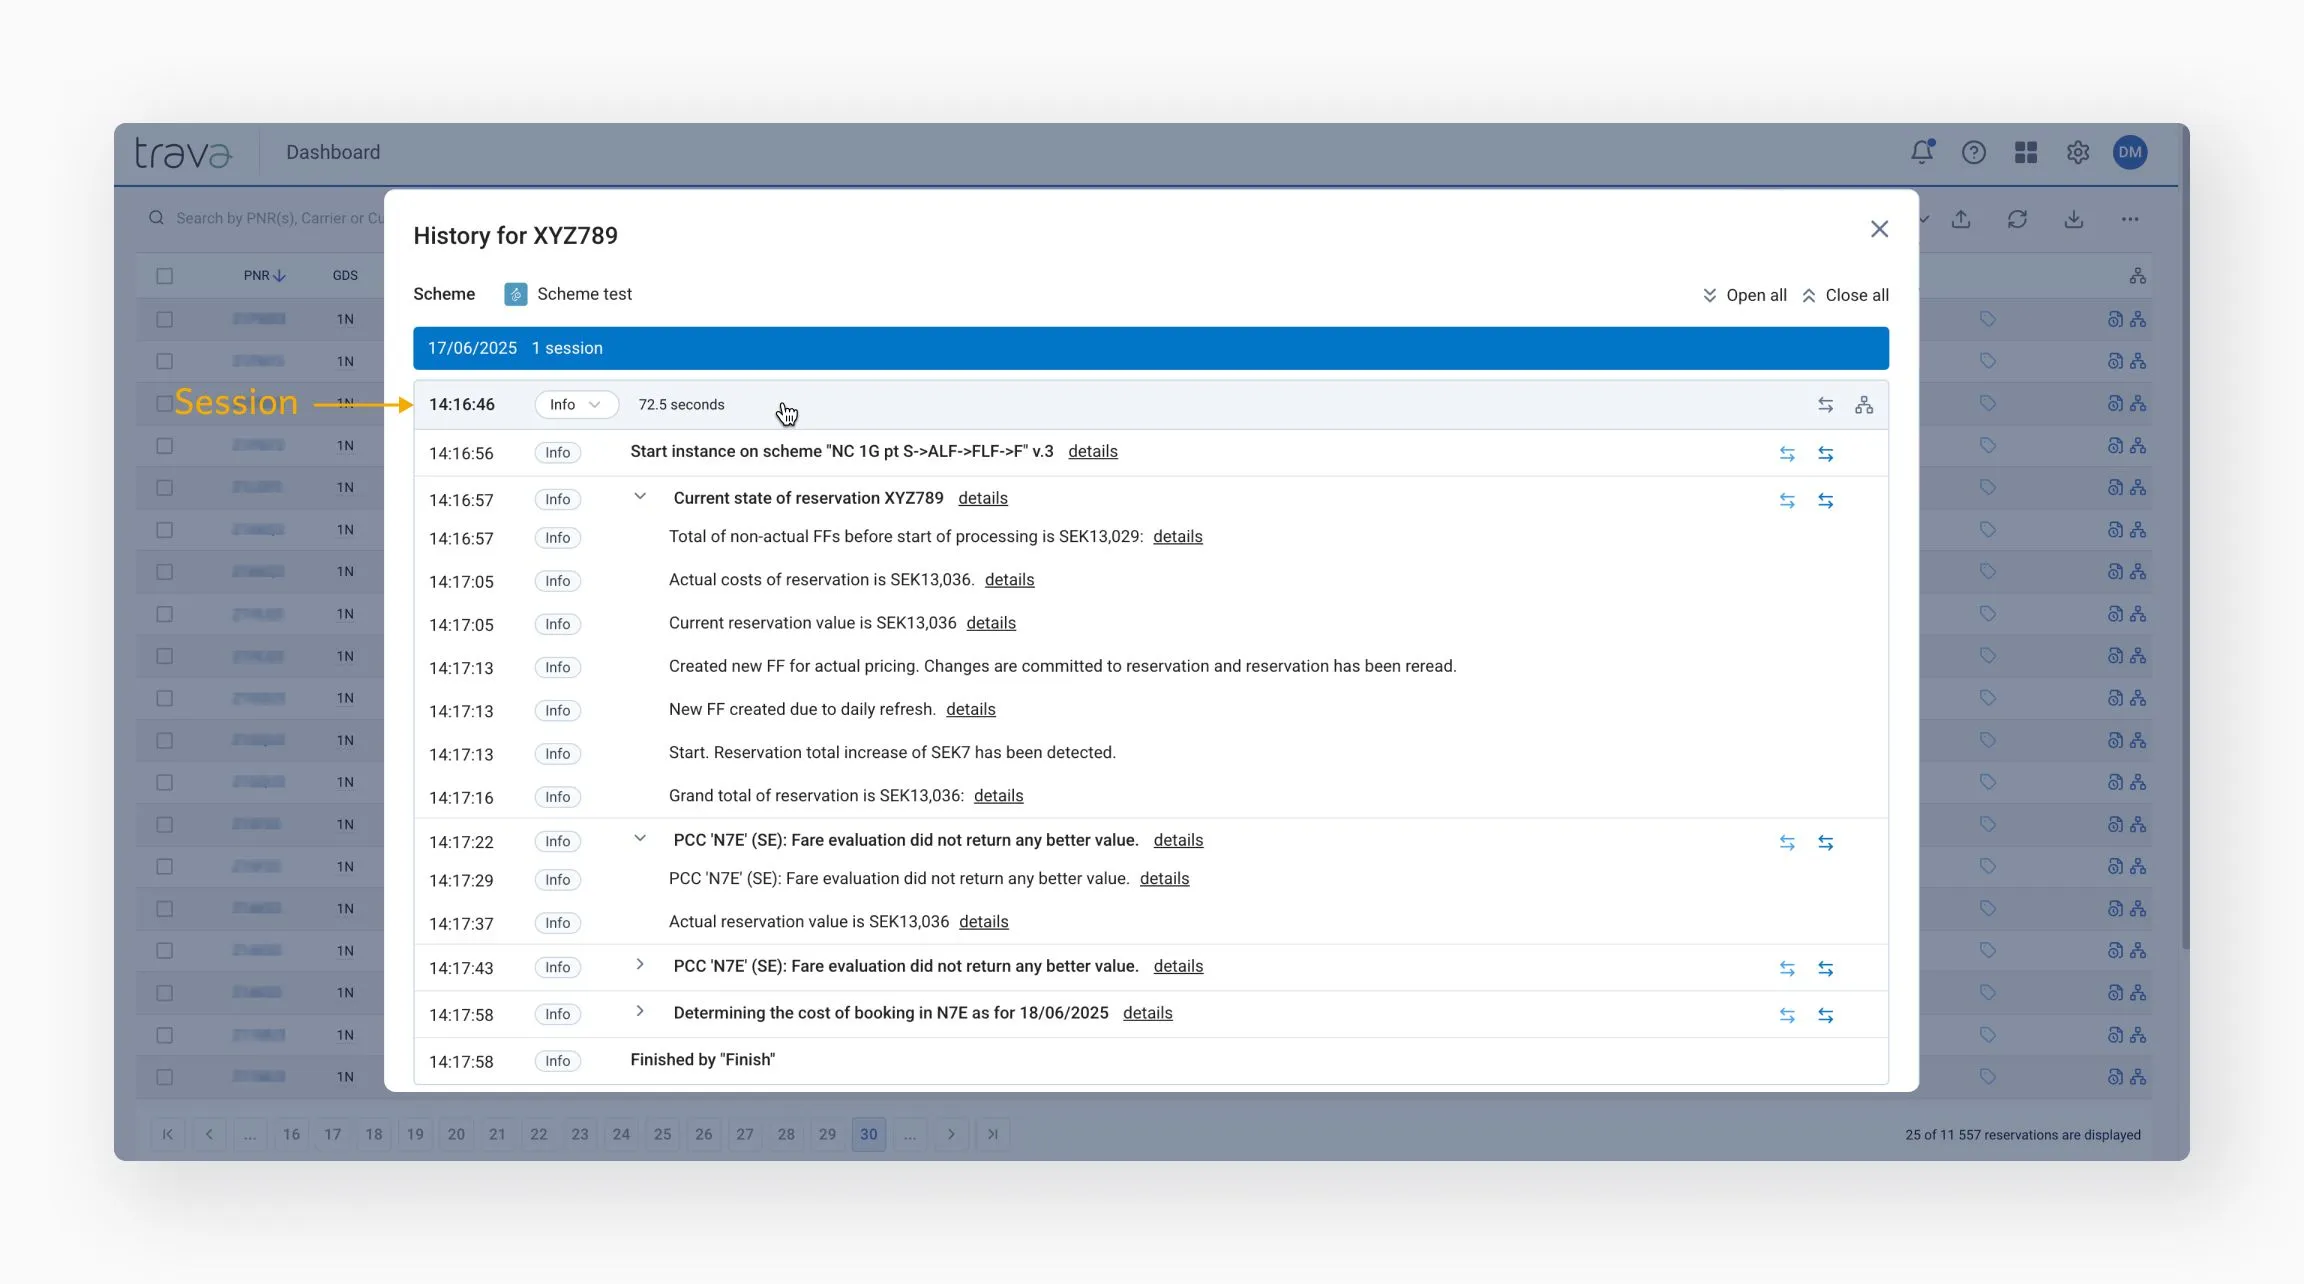Collapse the Current state of reservation XYZ789 entry
Screen dimensions: 2304x1284
[640, 497]
